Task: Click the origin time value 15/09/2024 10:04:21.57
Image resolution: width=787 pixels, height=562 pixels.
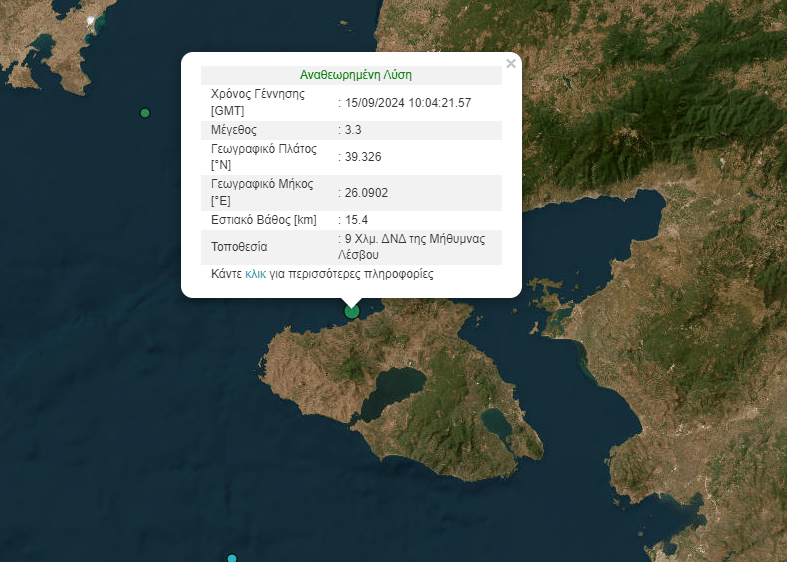Action: (408, 103)
